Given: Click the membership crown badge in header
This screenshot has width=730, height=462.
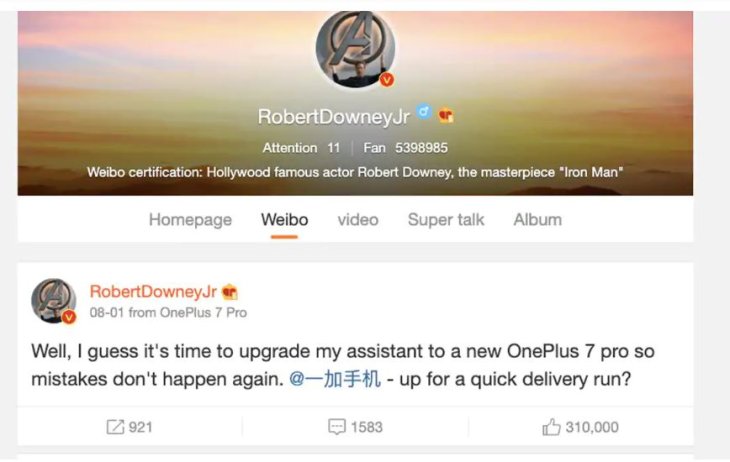Looking at the screenshot, I should click(x=446, y=115).
